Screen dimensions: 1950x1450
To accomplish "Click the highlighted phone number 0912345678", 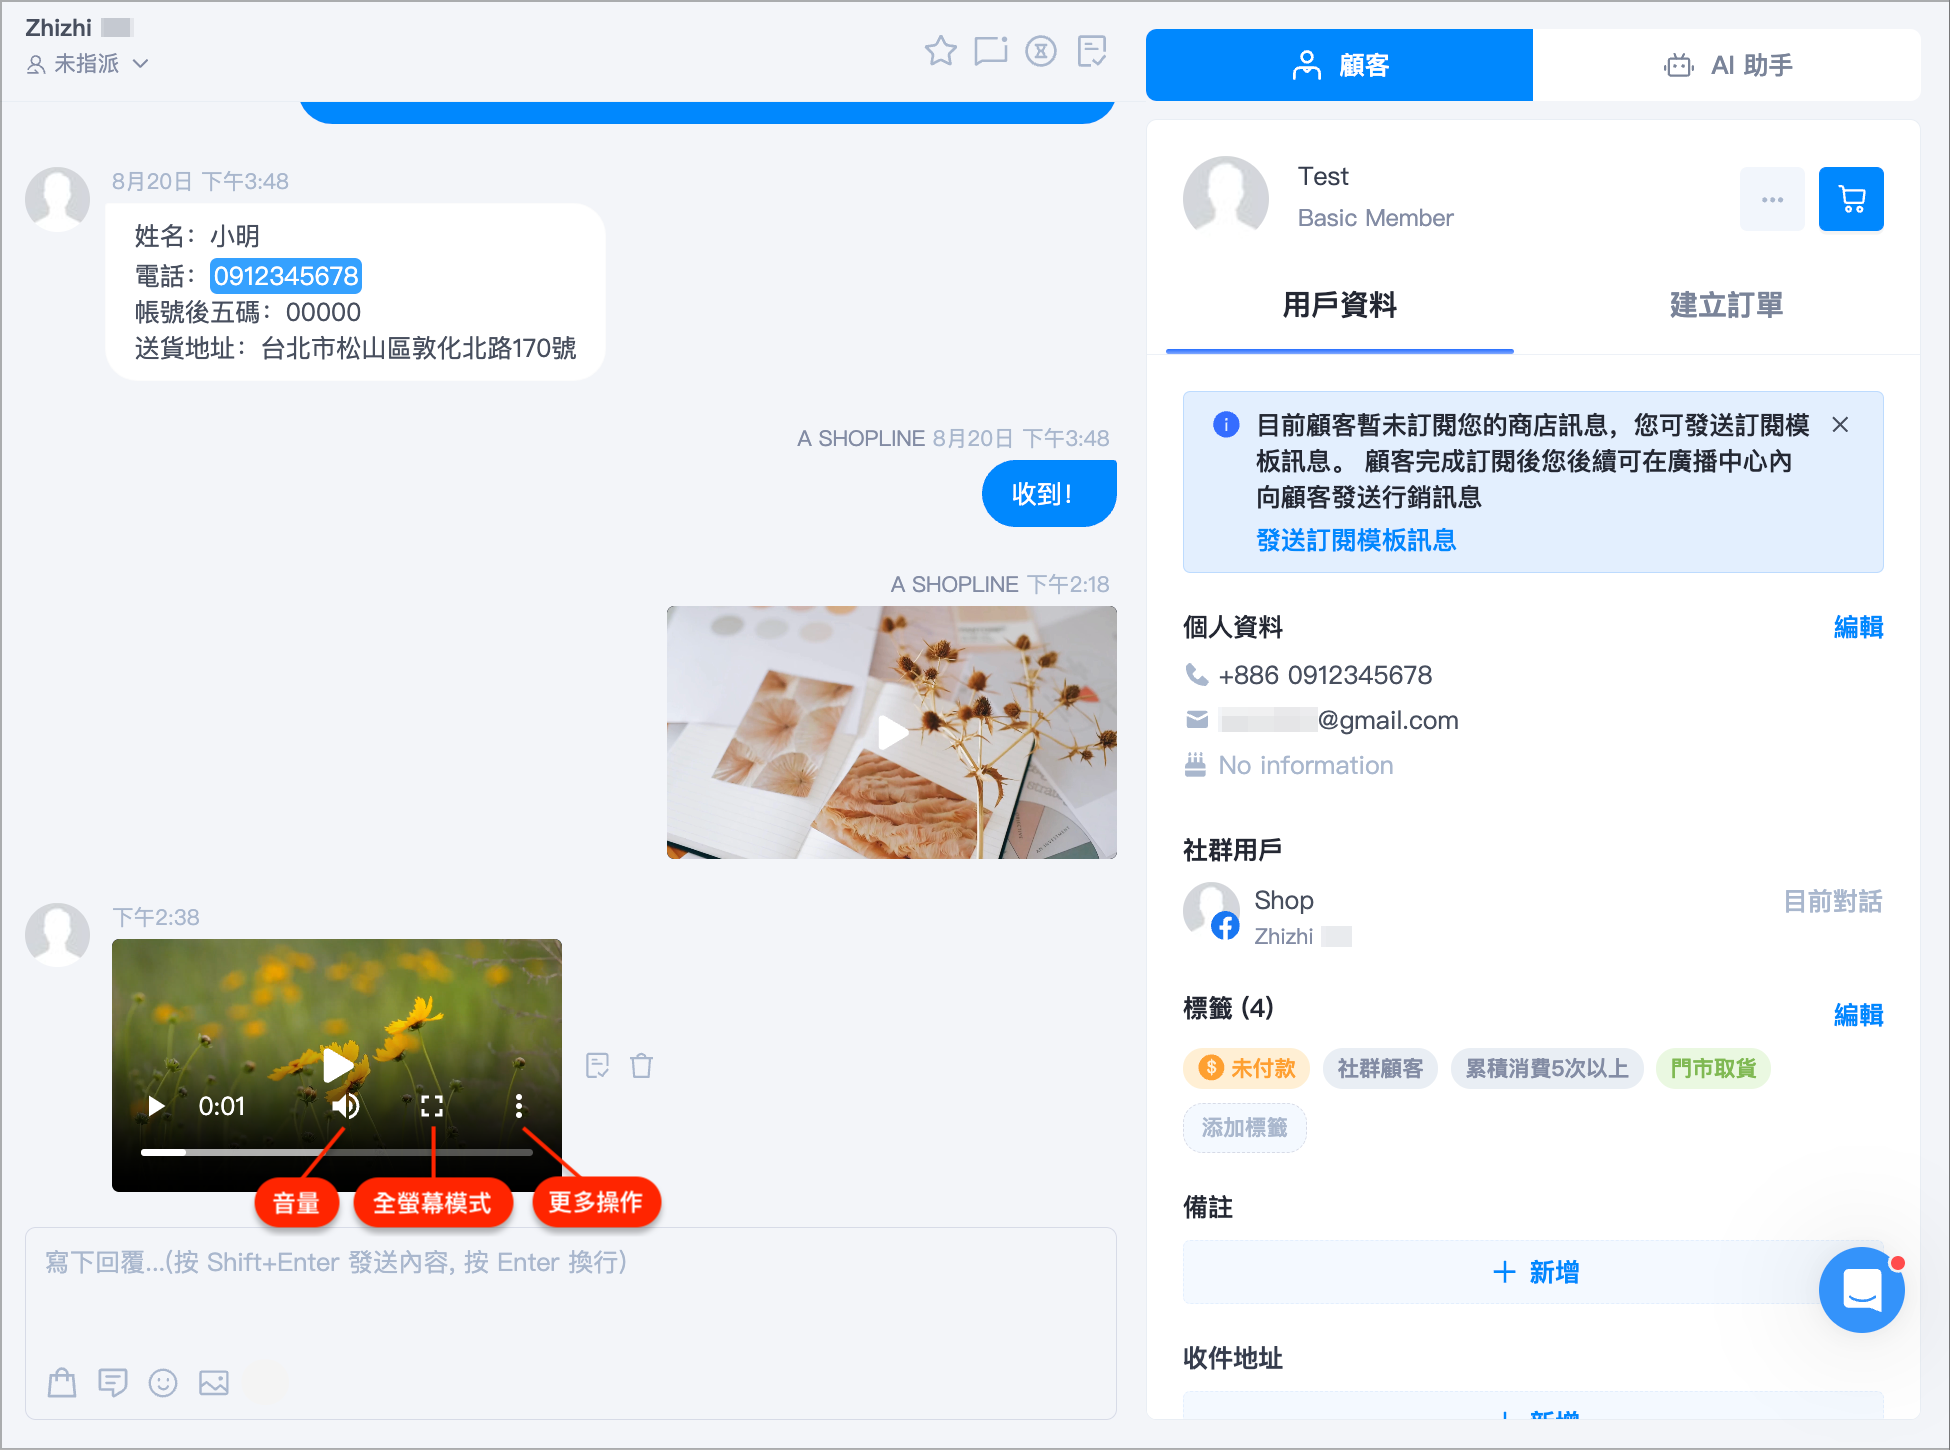I will (286, 276).
